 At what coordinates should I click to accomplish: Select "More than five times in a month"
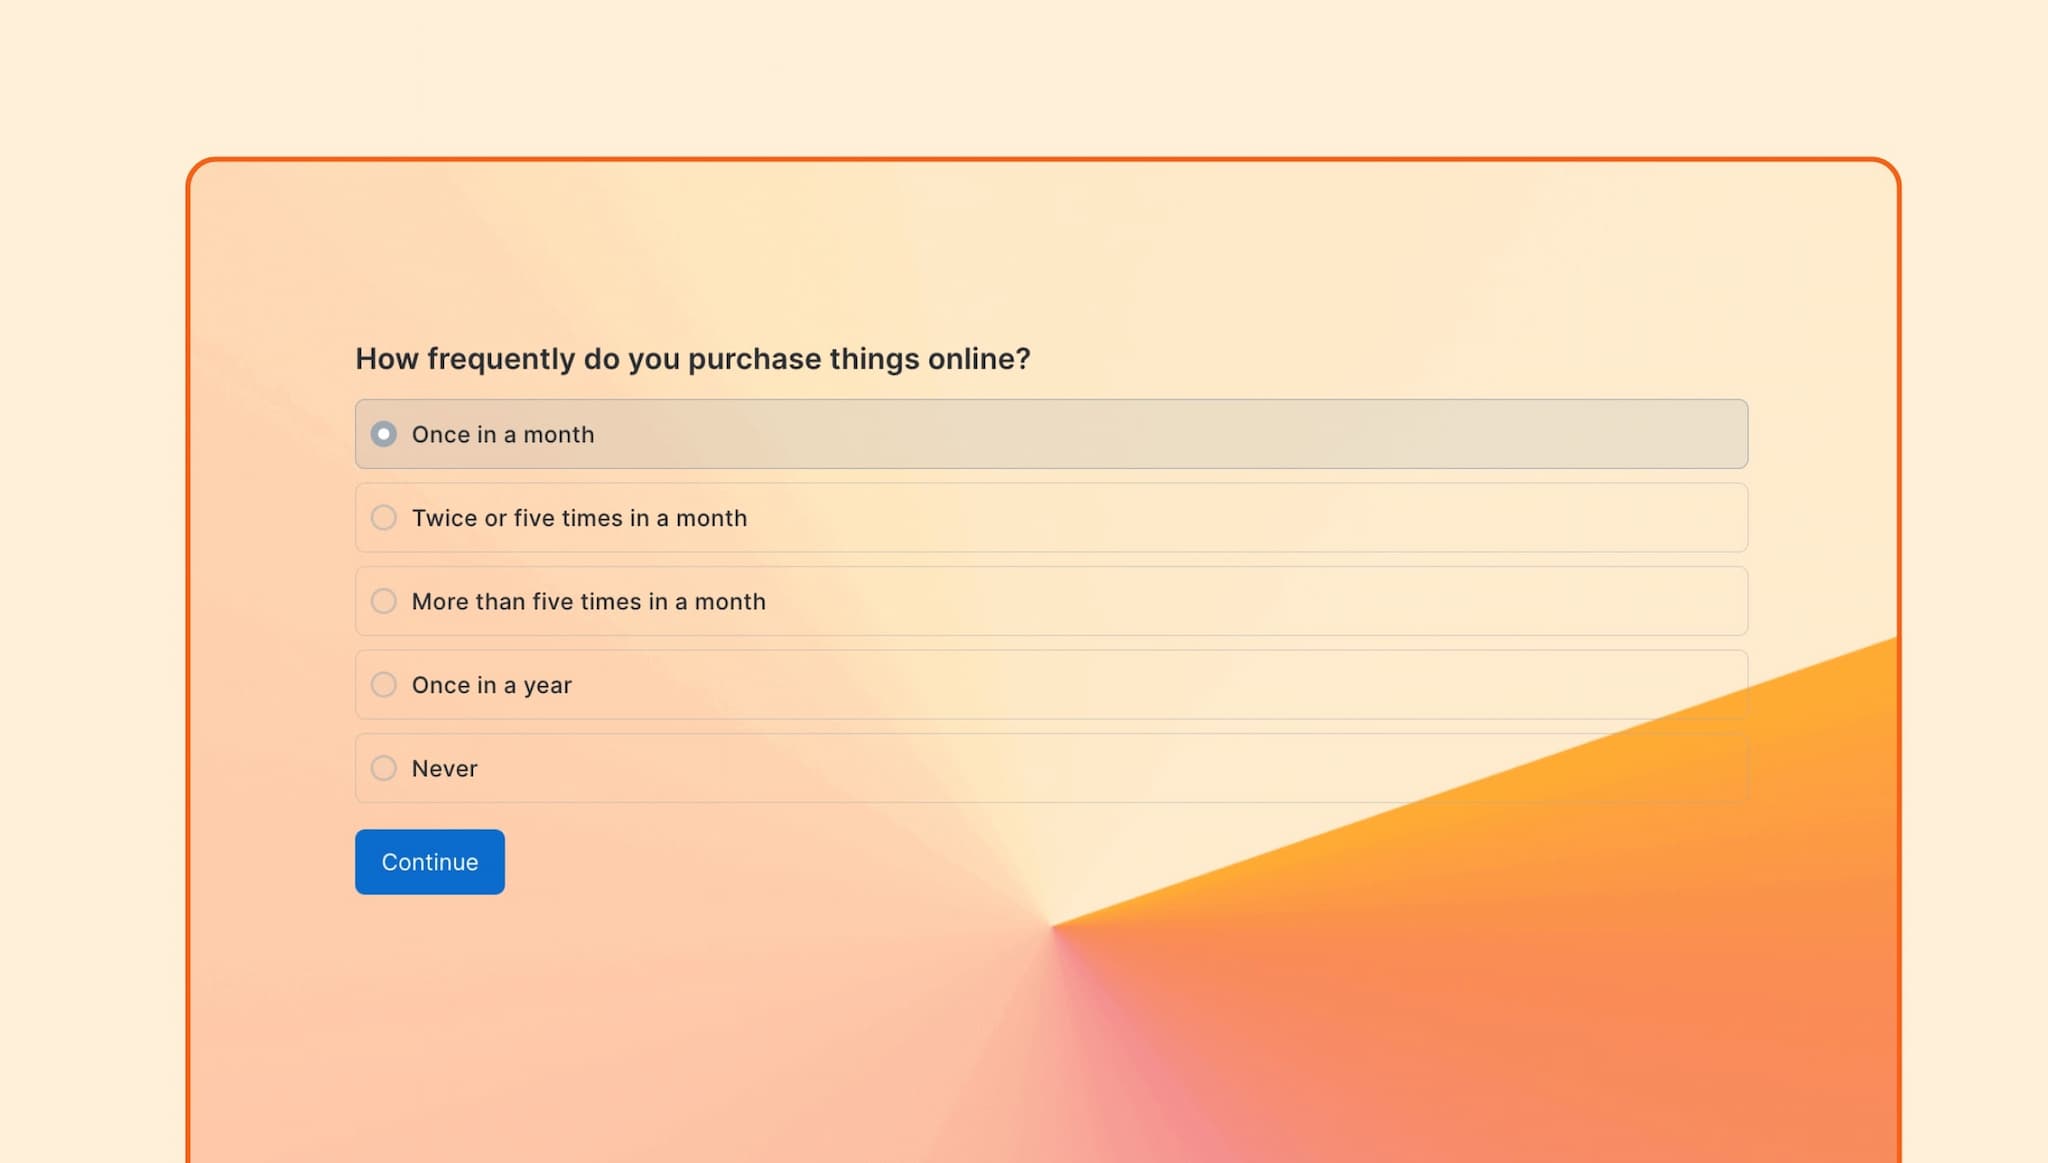[383, 601]
